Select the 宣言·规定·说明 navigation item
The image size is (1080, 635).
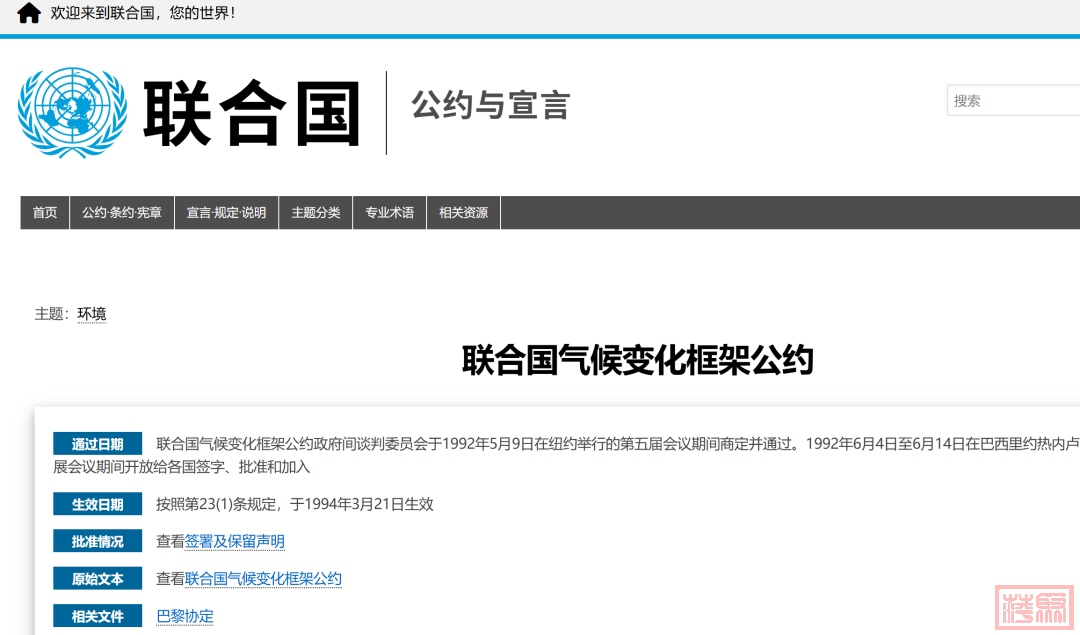(x=226, y=213)
